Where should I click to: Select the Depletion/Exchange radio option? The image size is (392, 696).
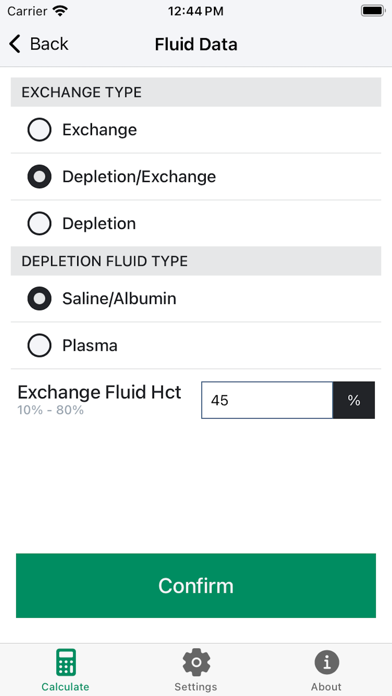[40, 177]
